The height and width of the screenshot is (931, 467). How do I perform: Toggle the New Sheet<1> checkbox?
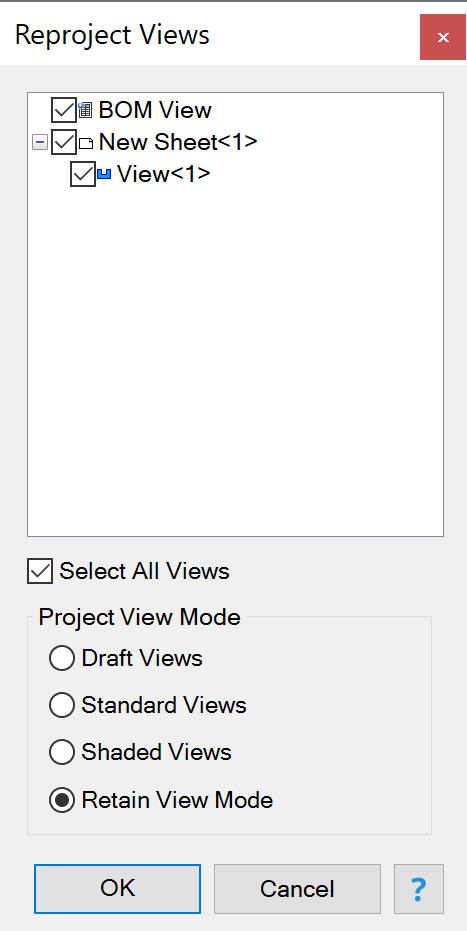[64, 142]
